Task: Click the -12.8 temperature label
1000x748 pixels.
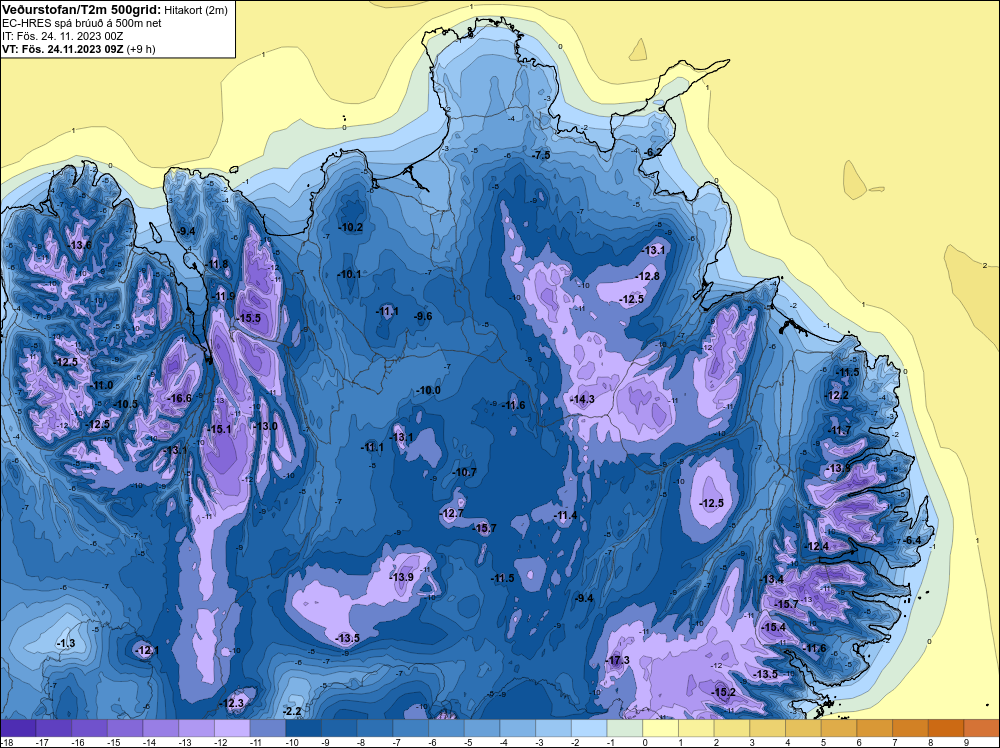Action: [648, 276]
